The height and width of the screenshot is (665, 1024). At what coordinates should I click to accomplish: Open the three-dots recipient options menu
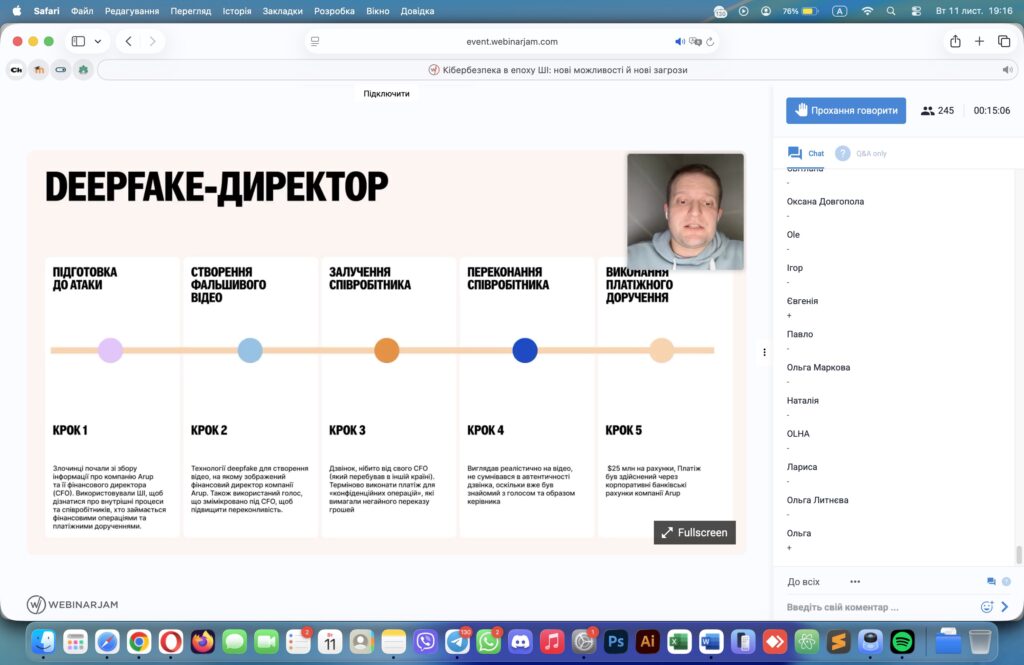[x=855, y=582]
